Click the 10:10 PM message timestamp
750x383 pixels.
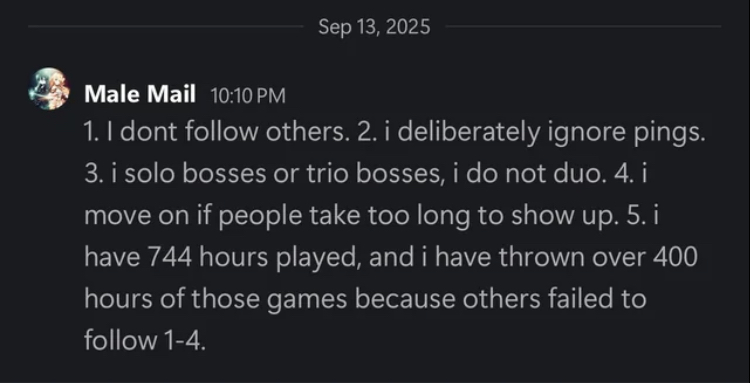247,96
